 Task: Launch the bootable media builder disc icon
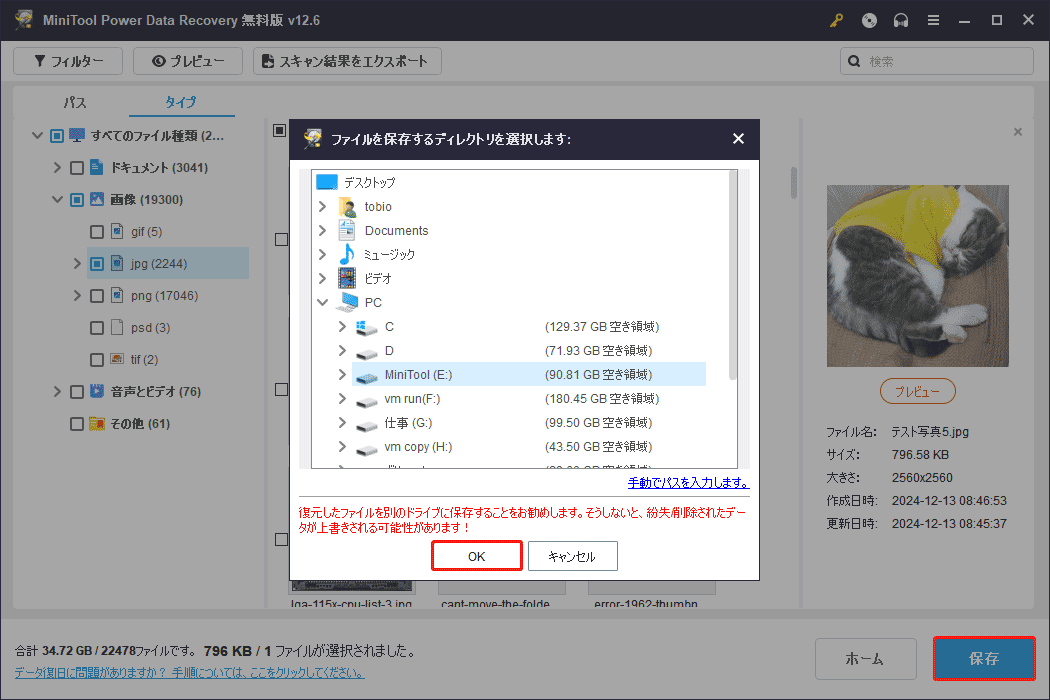[868, 20]
